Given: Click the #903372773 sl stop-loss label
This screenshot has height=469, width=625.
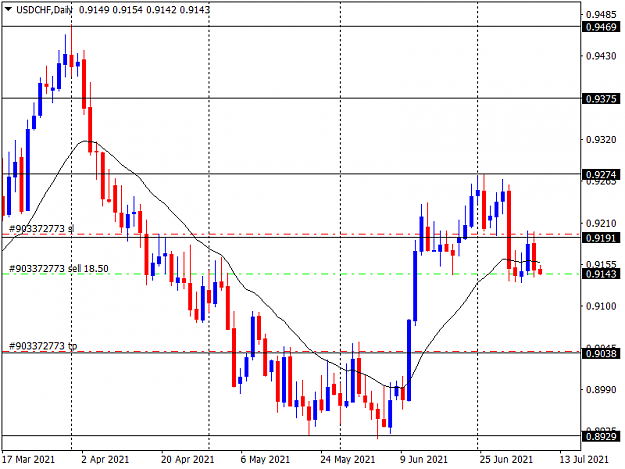Looking at the screenshot, I should (x=41, y=229).
